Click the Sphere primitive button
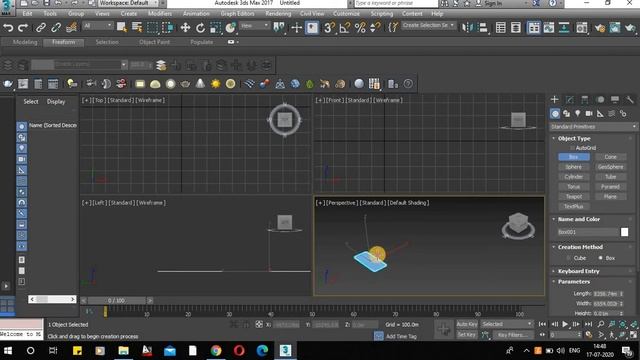Viewport: 640px width, 360px height. pos(573,167)
